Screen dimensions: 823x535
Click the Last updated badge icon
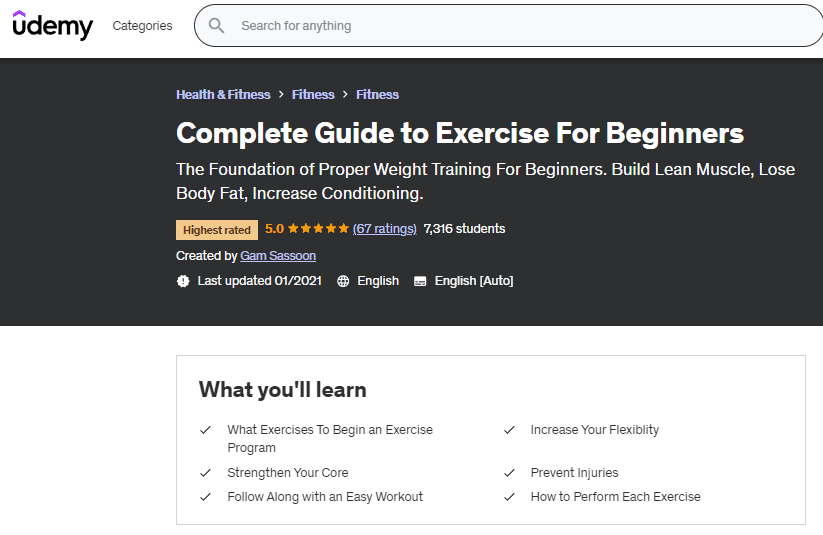click(183, 281)
